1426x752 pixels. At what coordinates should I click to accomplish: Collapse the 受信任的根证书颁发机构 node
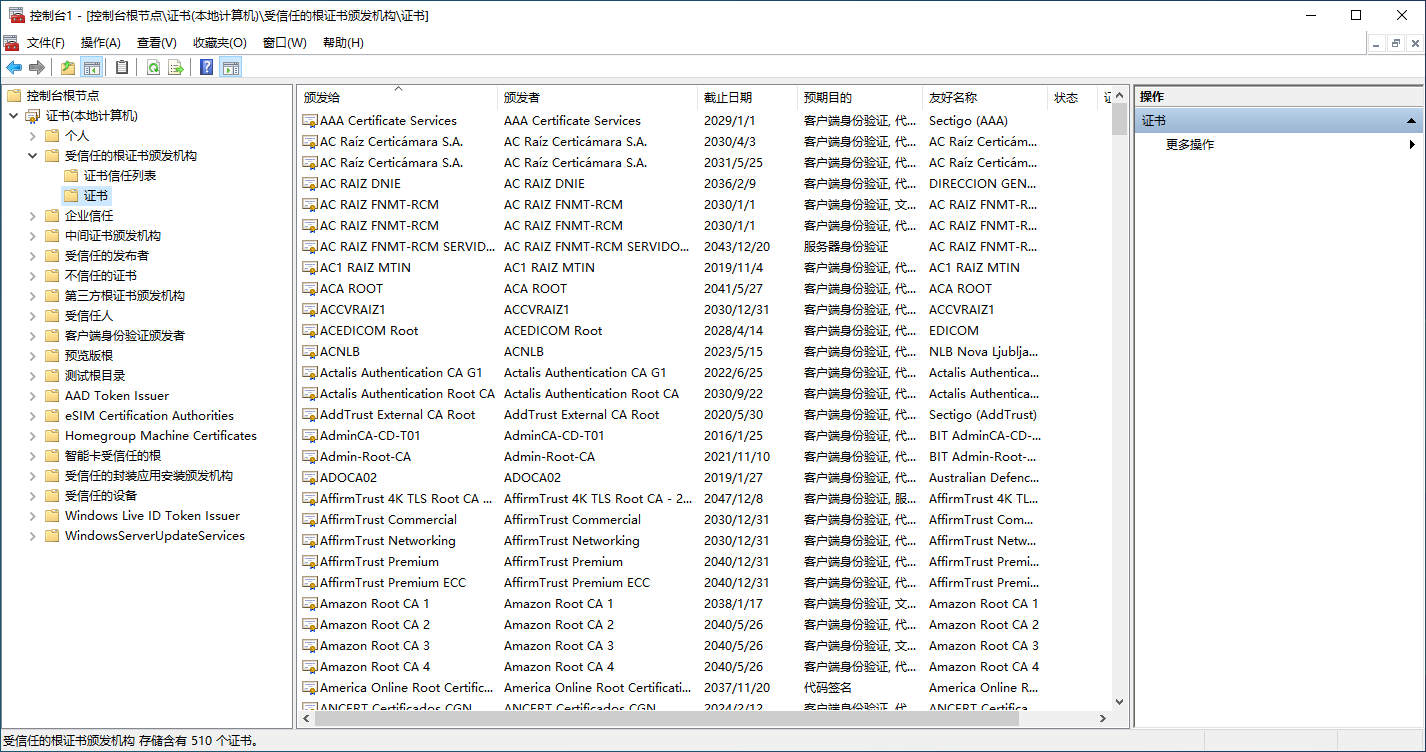(x=32, y=156)
